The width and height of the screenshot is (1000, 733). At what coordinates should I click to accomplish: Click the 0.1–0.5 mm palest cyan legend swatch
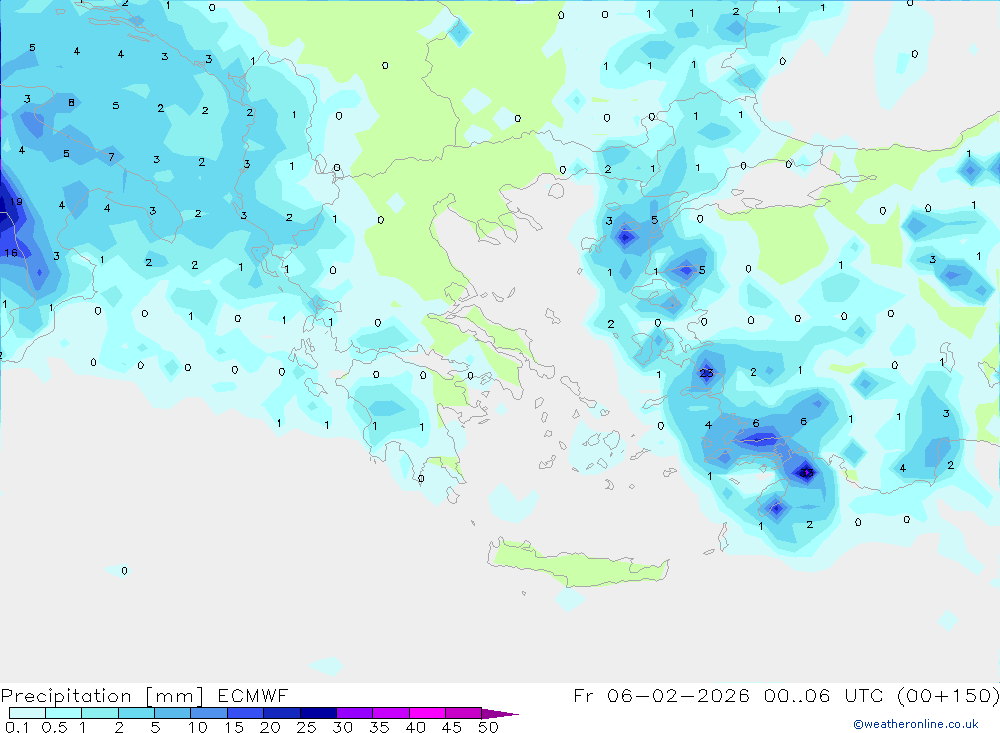coord(27,713)
